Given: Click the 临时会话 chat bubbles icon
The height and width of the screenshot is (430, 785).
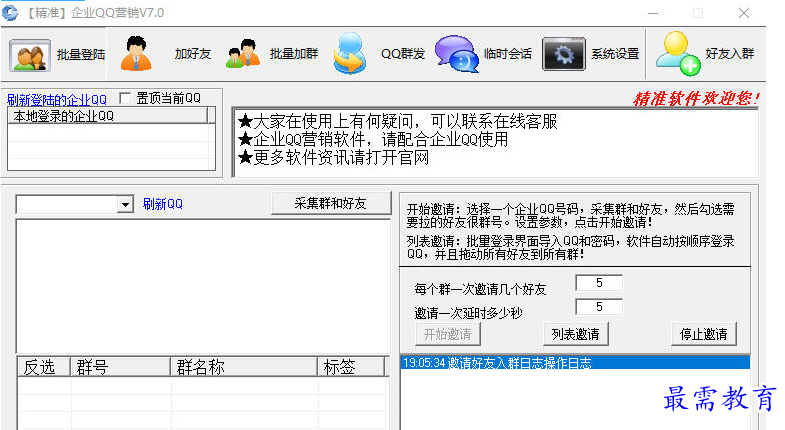Looking at the screenshot, I should 457,54.
